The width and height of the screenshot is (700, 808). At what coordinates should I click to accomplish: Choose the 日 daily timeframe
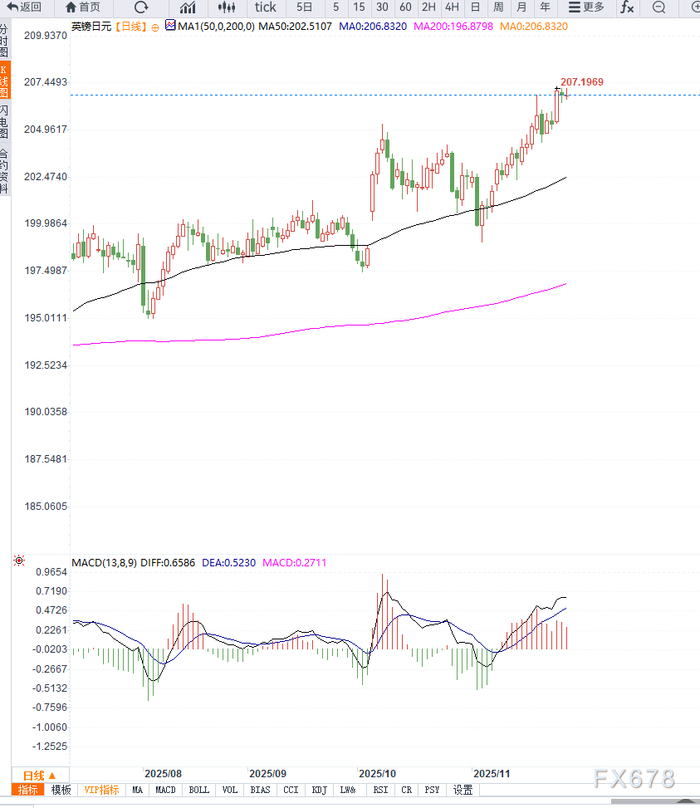tap(475, 7)
